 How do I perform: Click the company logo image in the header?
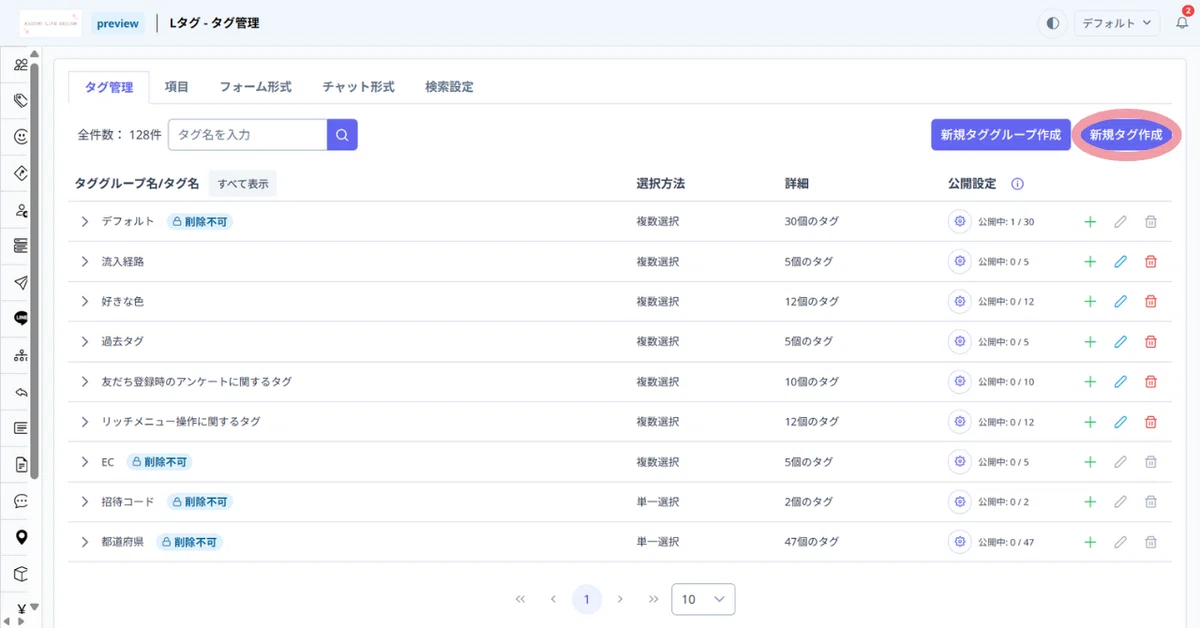click(50, 23)
